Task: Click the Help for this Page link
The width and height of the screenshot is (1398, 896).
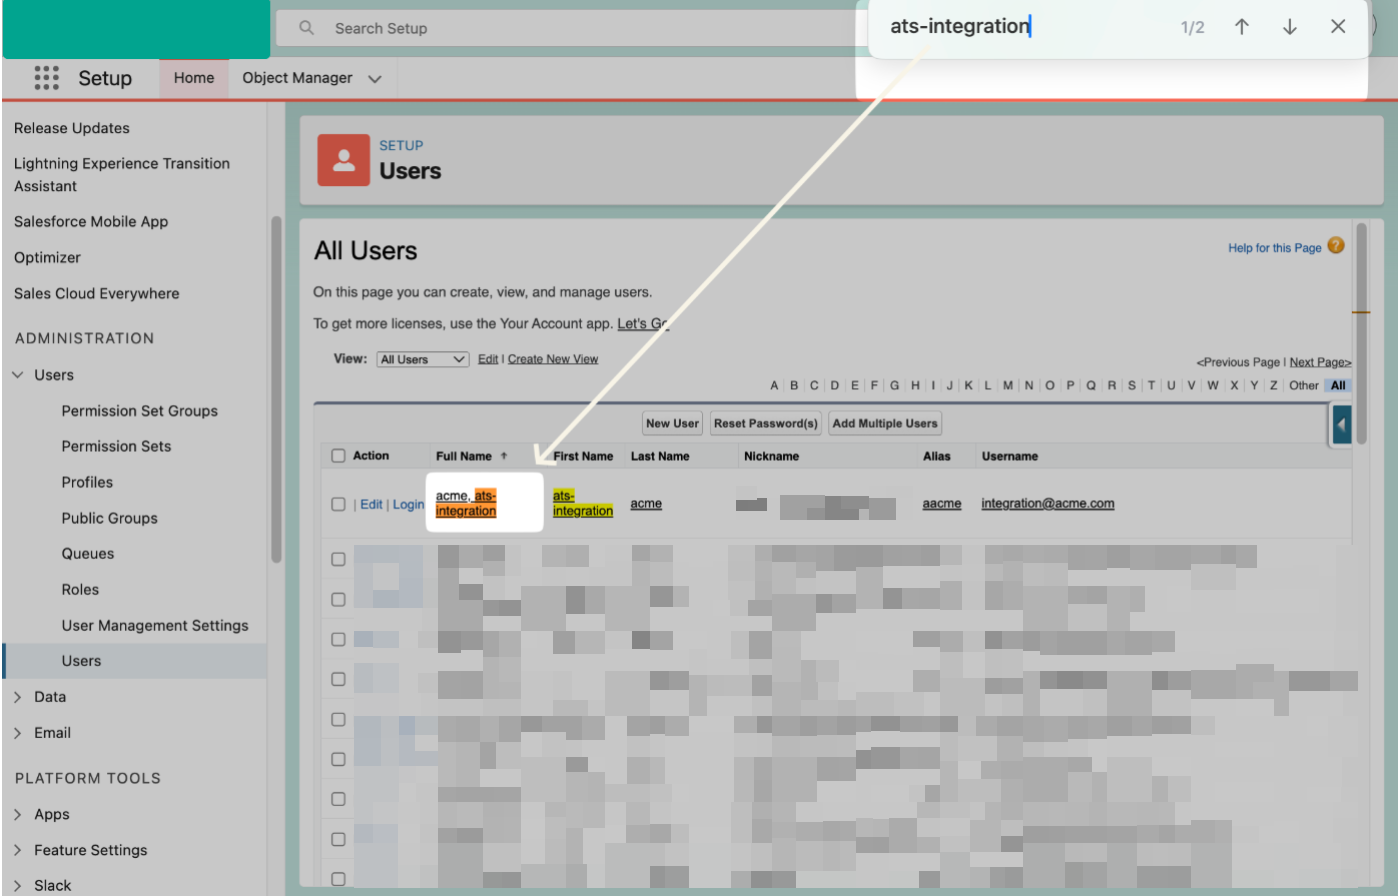Action: point(1275,248)
